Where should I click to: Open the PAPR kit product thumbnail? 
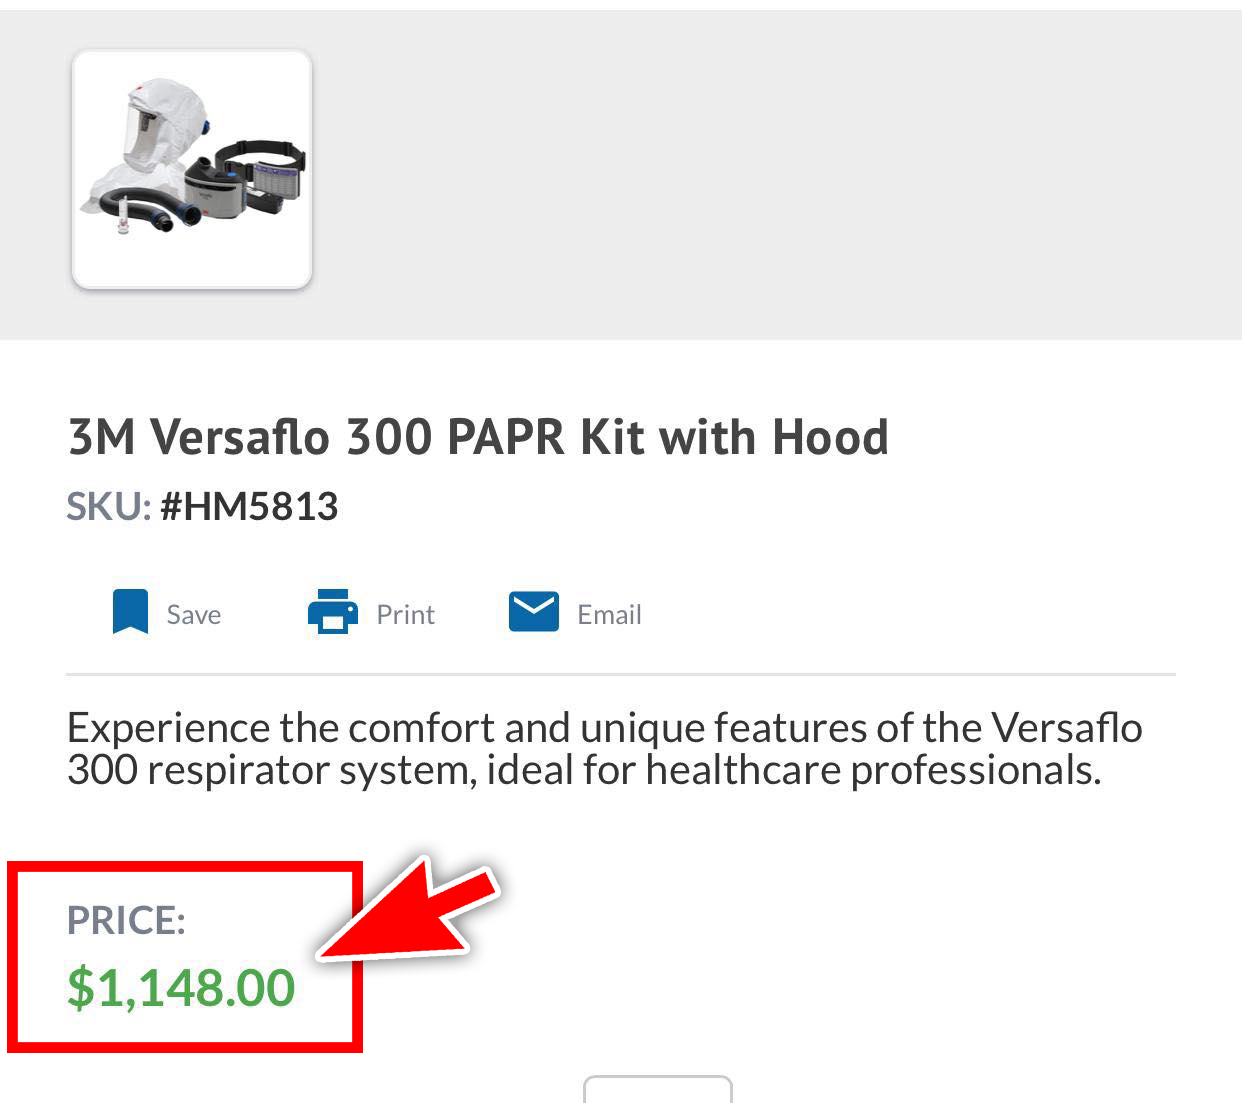[192, 170]
